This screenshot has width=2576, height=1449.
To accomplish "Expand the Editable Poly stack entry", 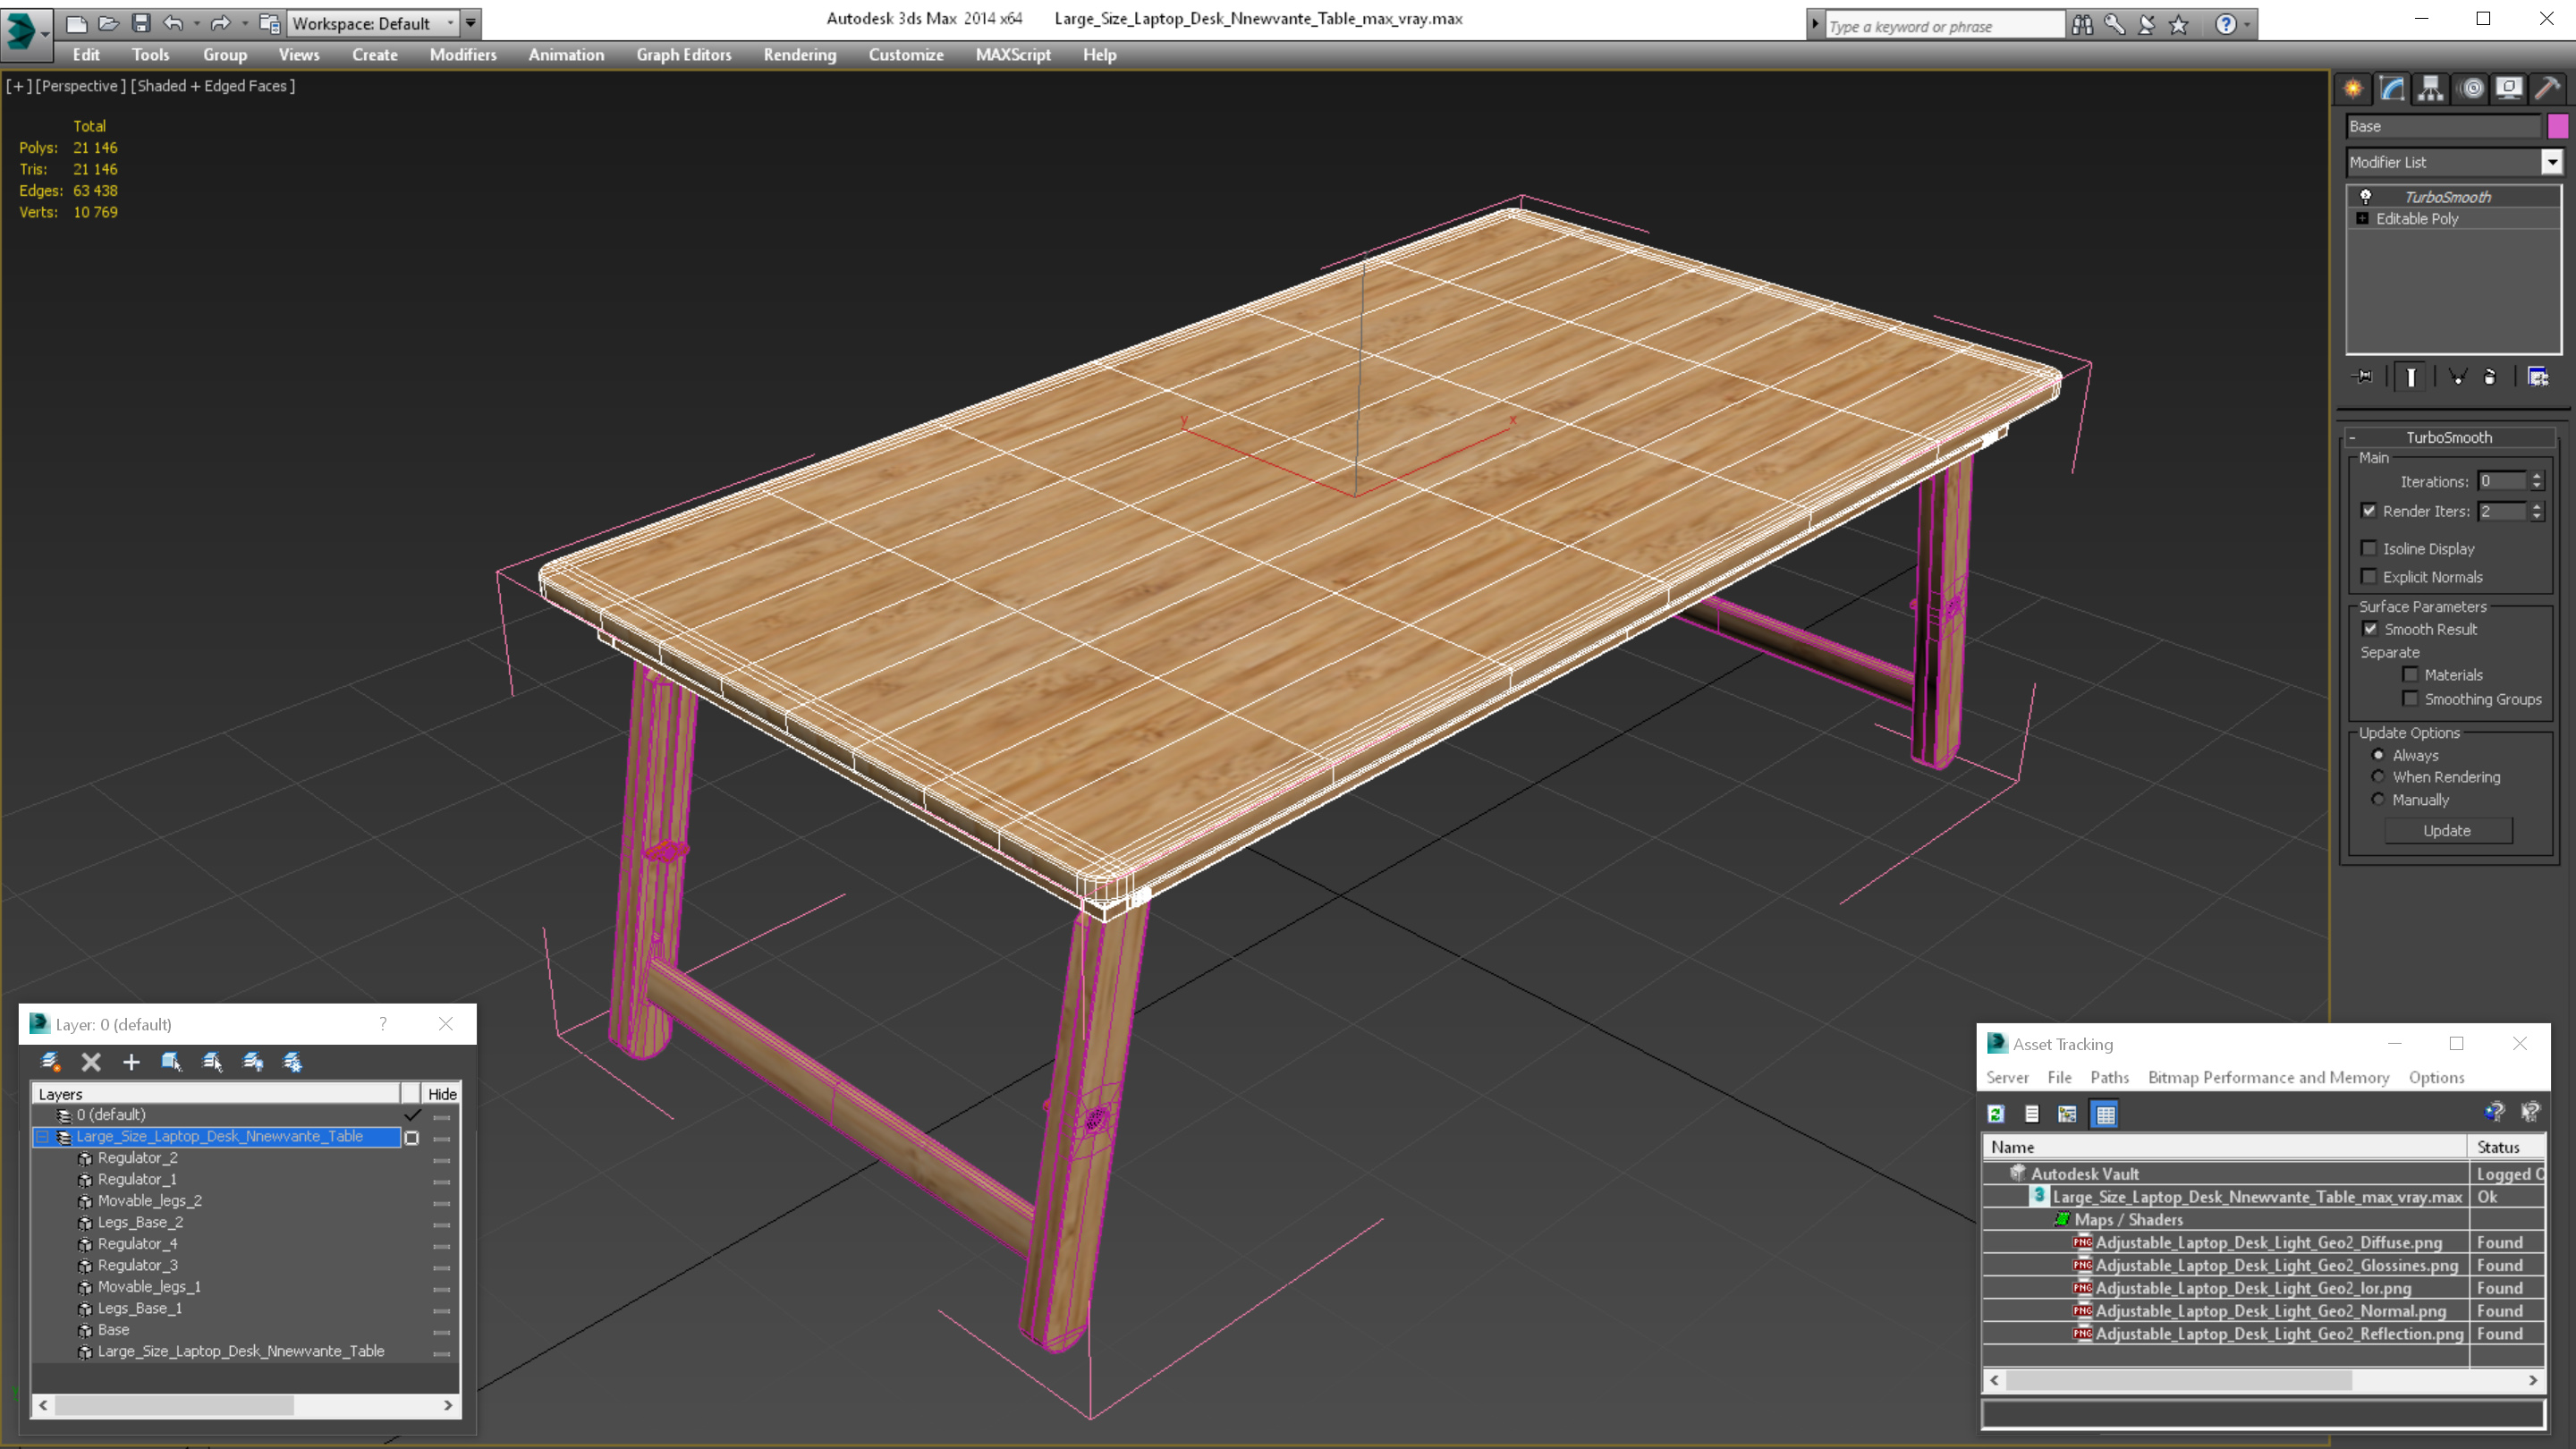I will 2363,219.
